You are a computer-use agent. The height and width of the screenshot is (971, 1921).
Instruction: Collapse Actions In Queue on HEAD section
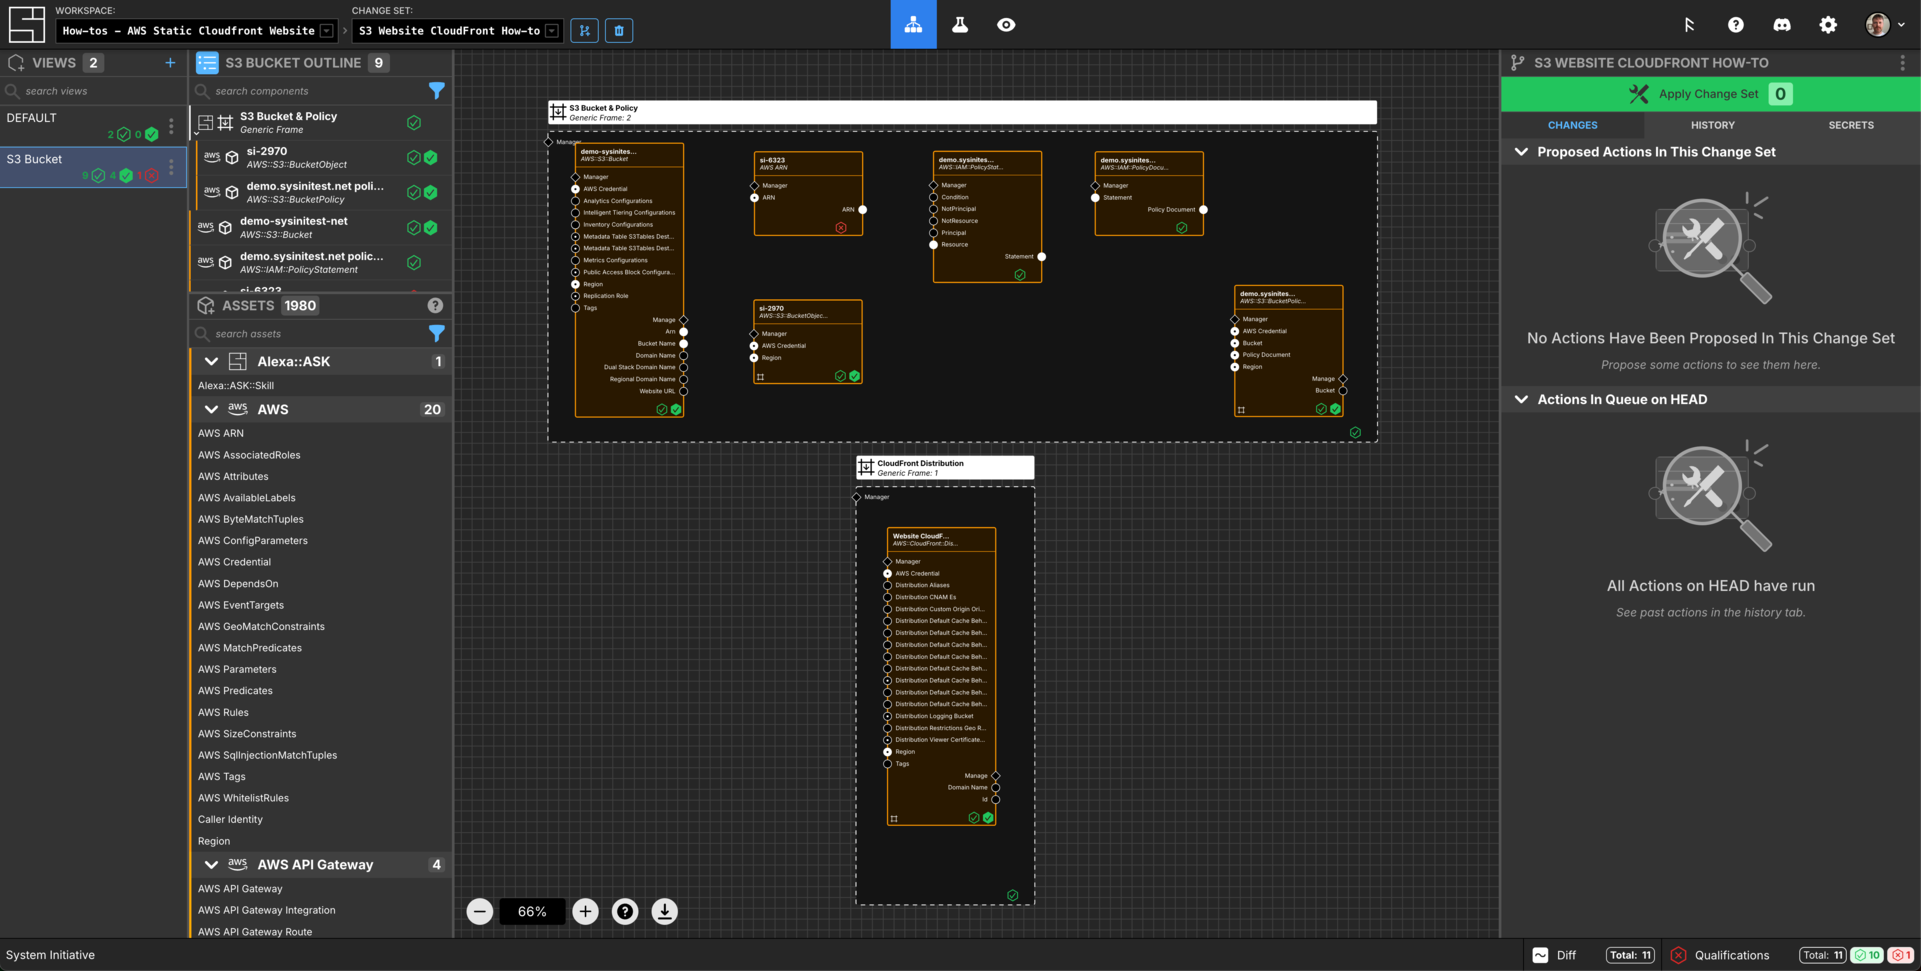click(1522, 399)
